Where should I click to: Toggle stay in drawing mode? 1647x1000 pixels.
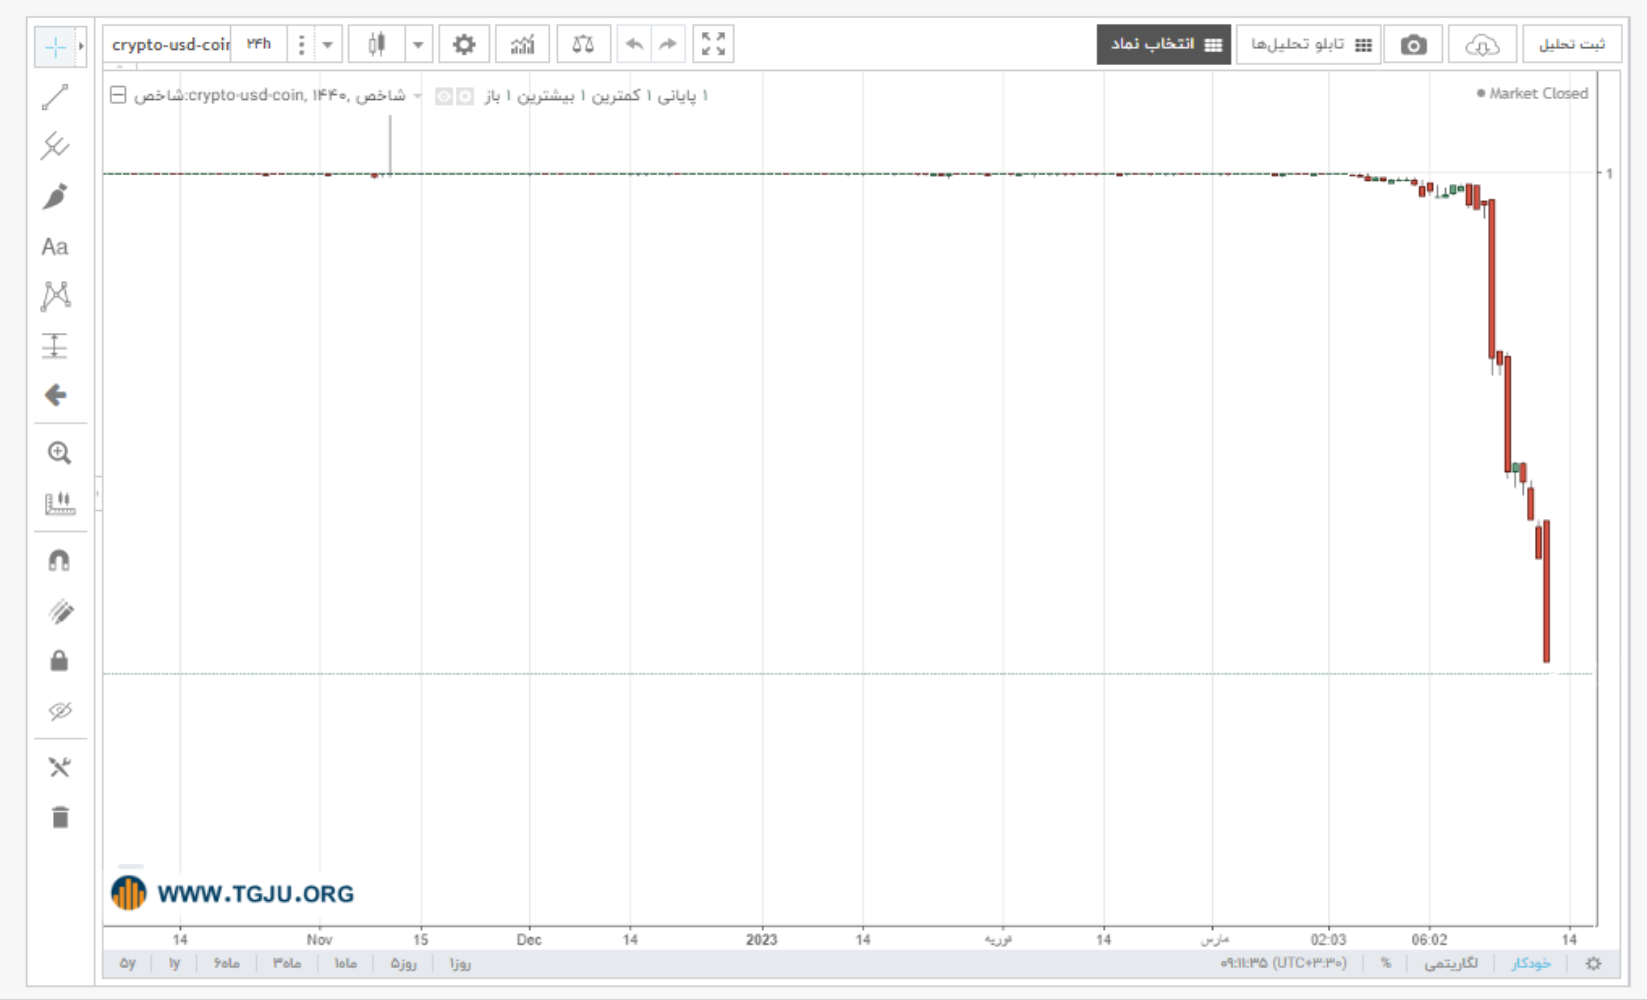pos(60,611)
